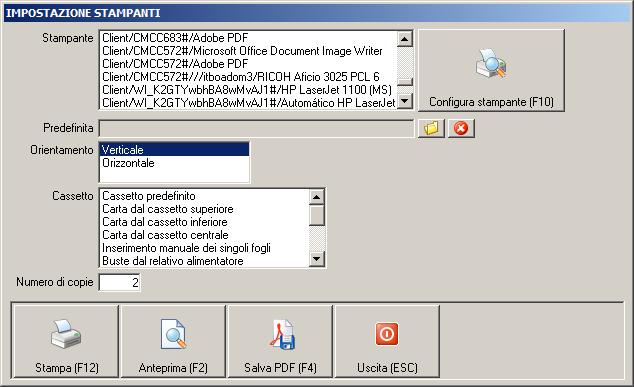Select printer Client/CMCC683#/Adobe PDF
This screenshot has width=634, height=387.
248,38
